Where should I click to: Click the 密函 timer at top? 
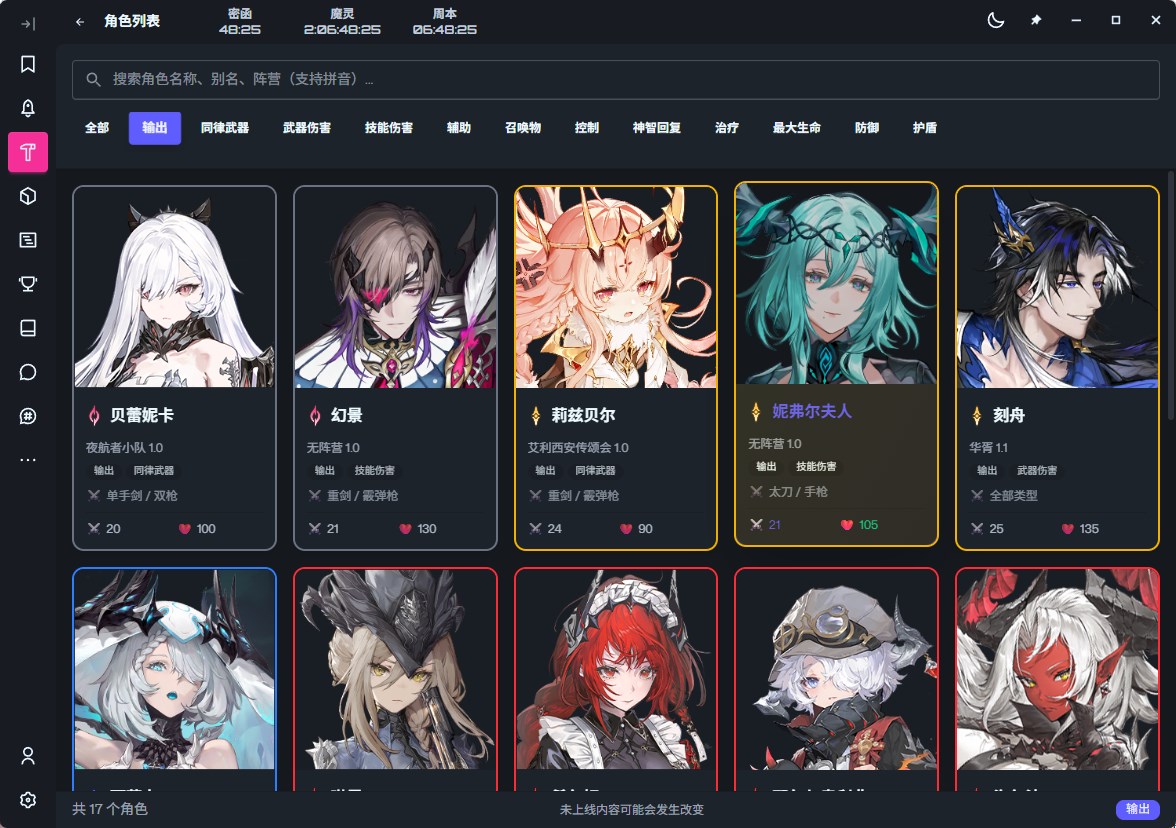(240, 22)
